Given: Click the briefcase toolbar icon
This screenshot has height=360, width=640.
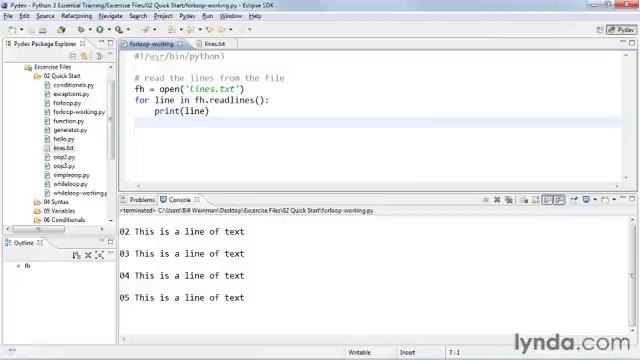Looking at the screenshot, I should point(61,29).
